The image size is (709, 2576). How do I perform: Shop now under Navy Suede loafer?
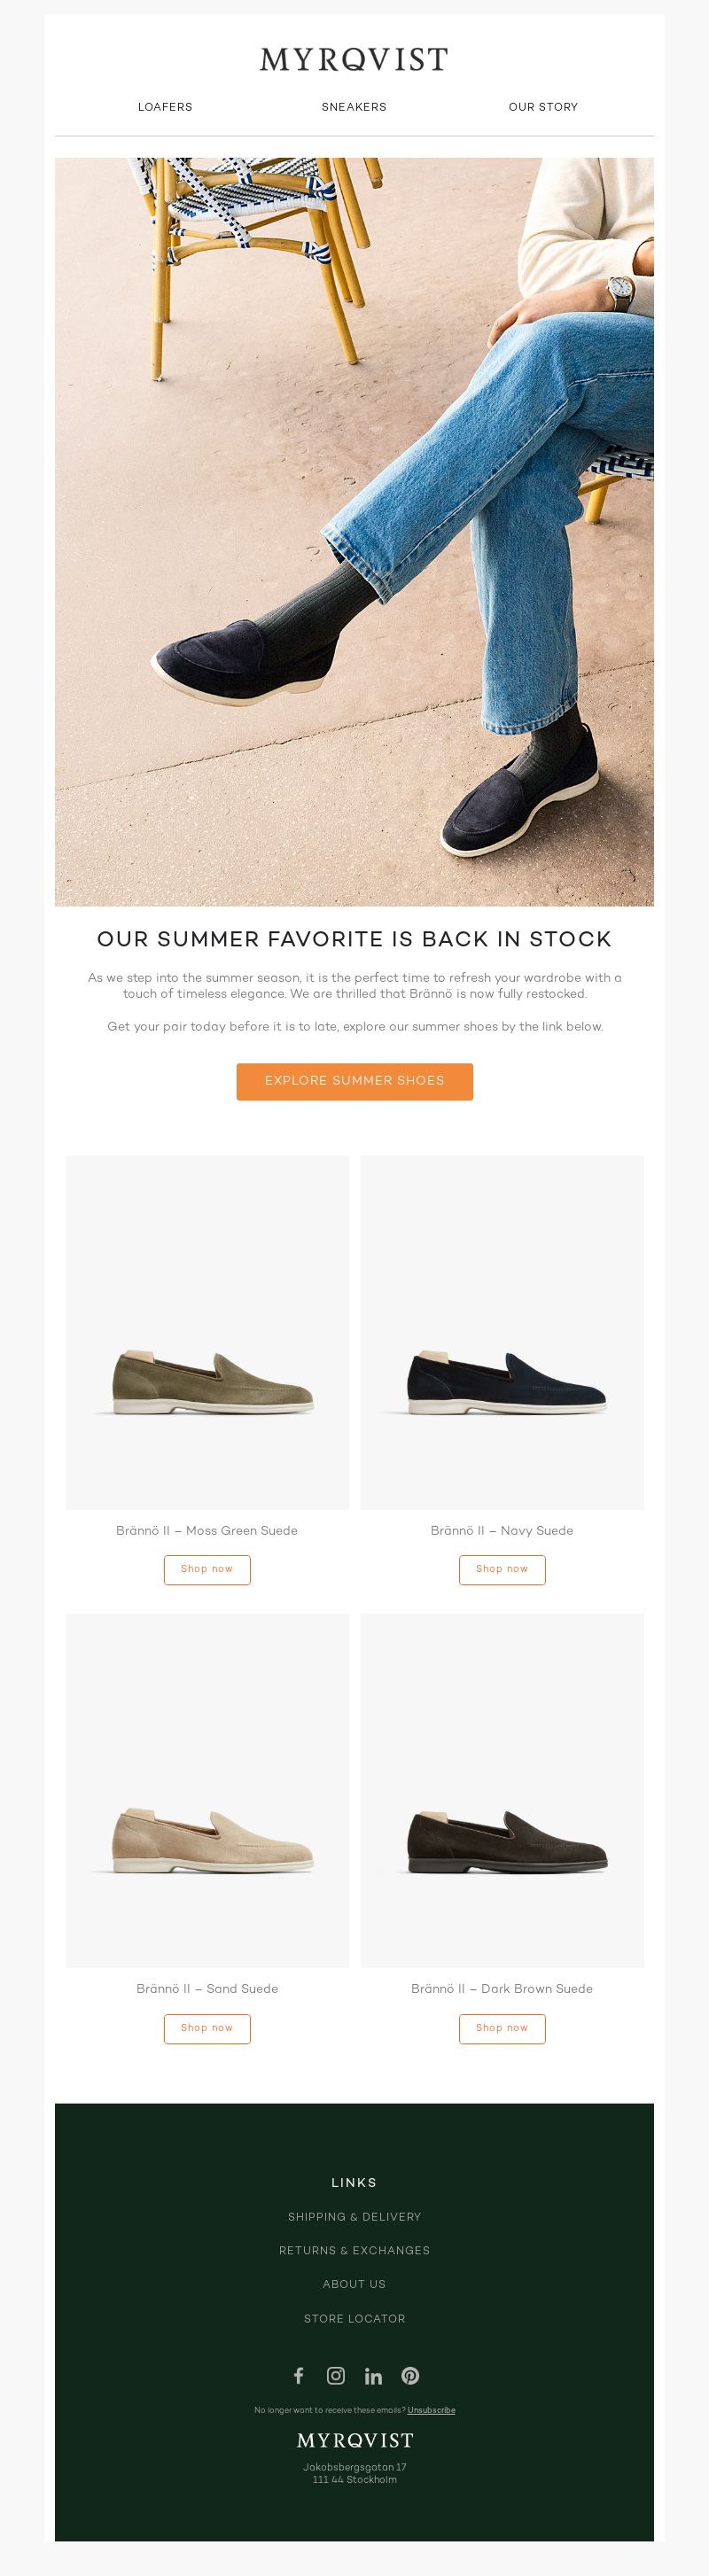502,1569
